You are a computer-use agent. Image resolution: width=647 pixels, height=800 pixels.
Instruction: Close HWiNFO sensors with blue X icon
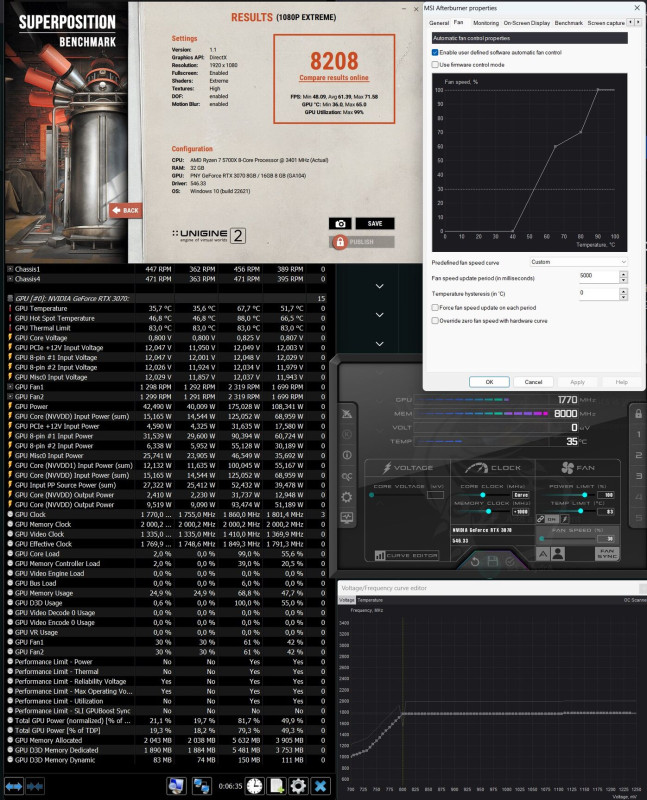[320, 786]
